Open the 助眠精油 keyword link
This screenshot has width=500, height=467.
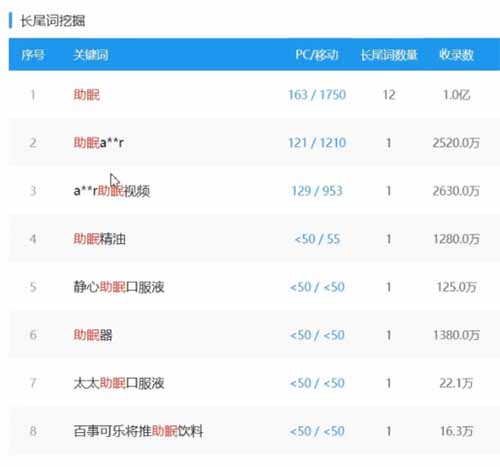(99, 239)
